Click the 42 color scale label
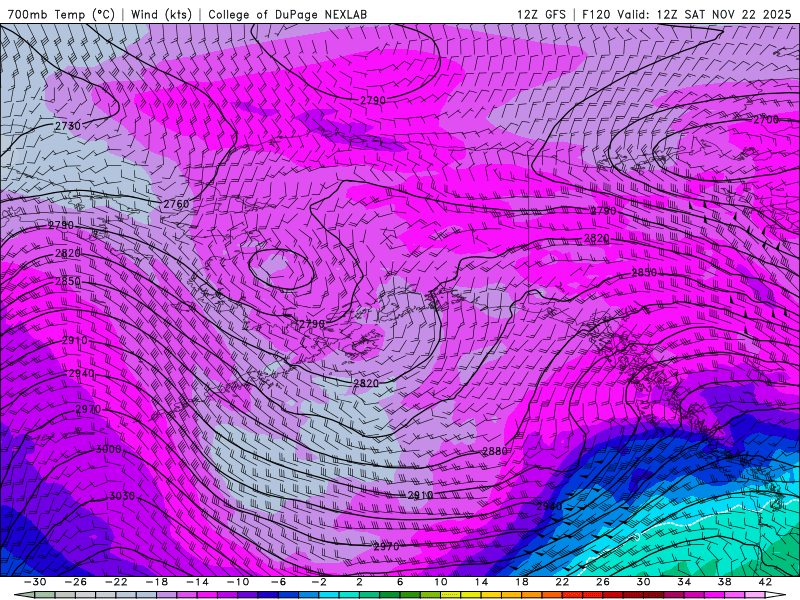This screenshot has width=800, height=600. click(765, 582)
